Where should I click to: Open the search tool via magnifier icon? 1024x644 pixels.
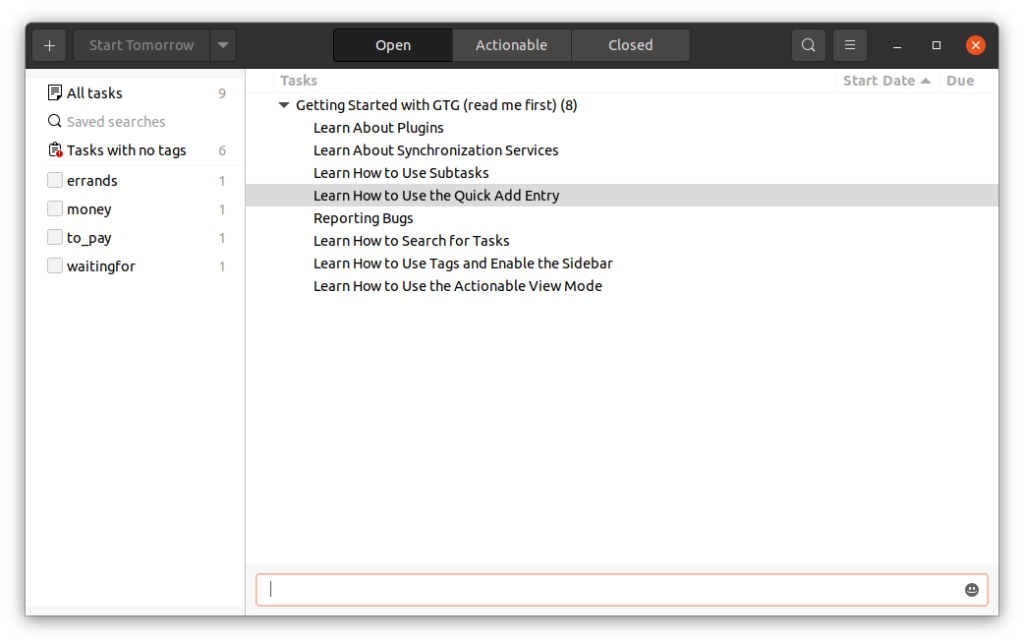pos(808,45)
